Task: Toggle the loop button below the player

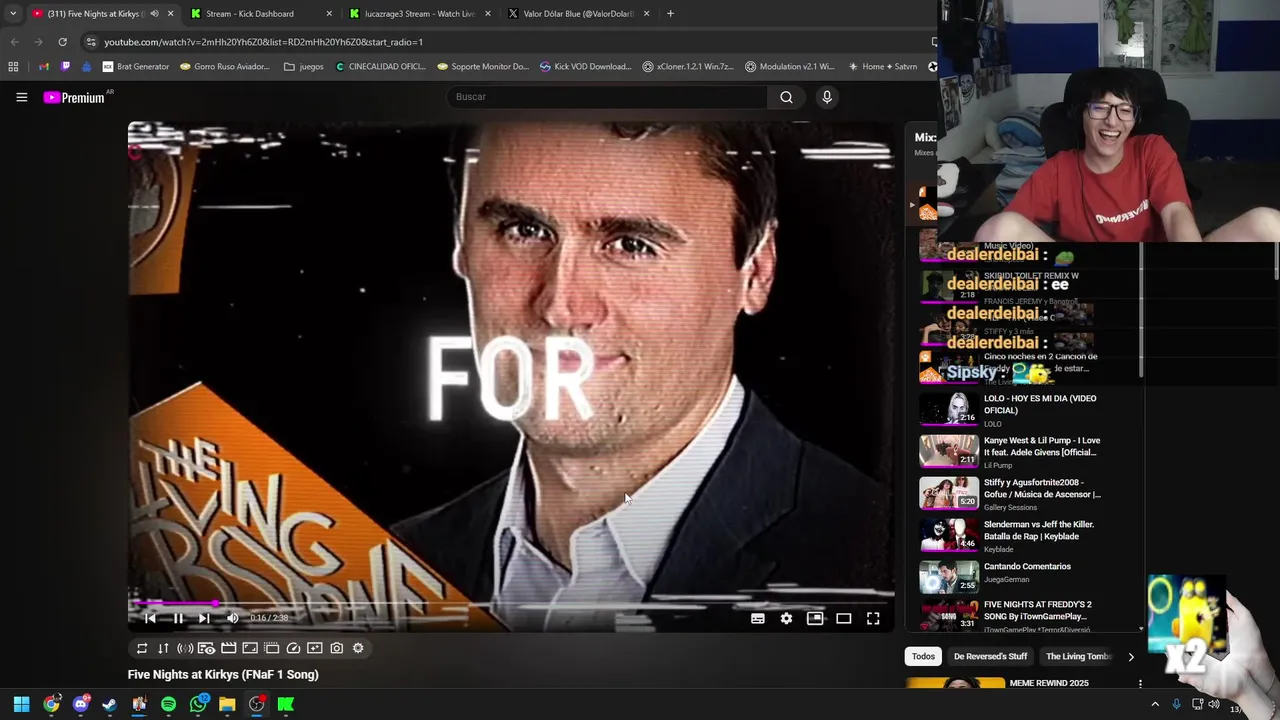Action: click(142, 648)
